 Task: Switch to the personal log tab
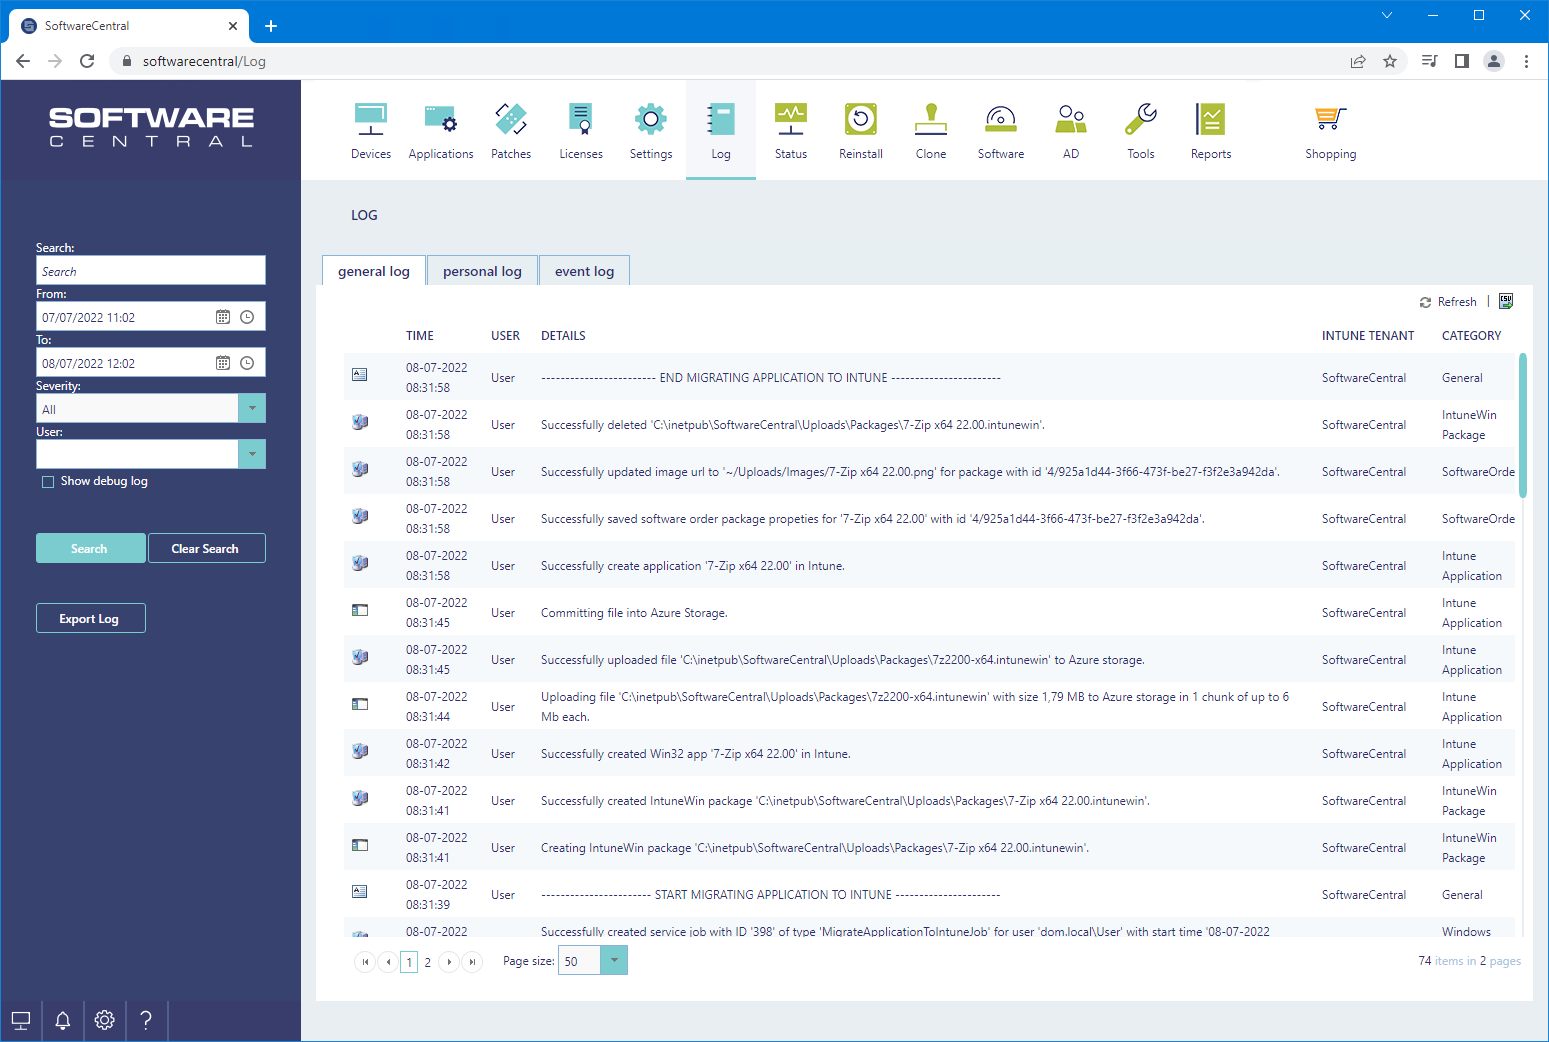tap(482, 271)
